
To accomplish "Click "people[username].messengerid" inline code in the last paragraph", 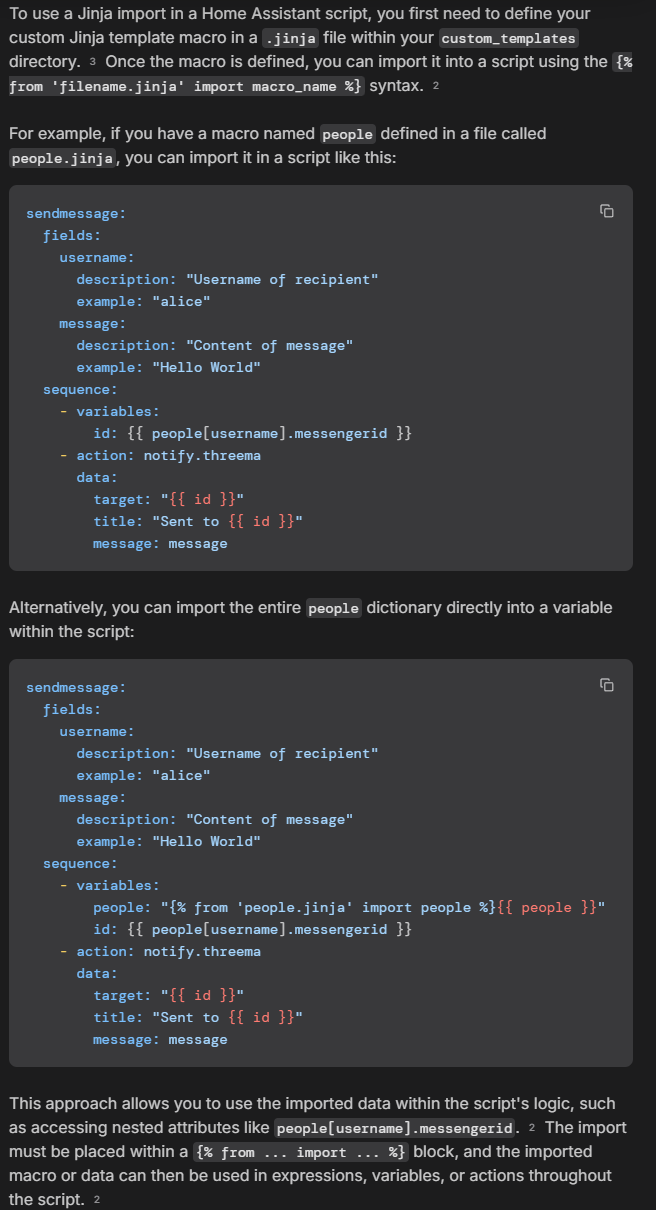I will [x=394, y=1129].
